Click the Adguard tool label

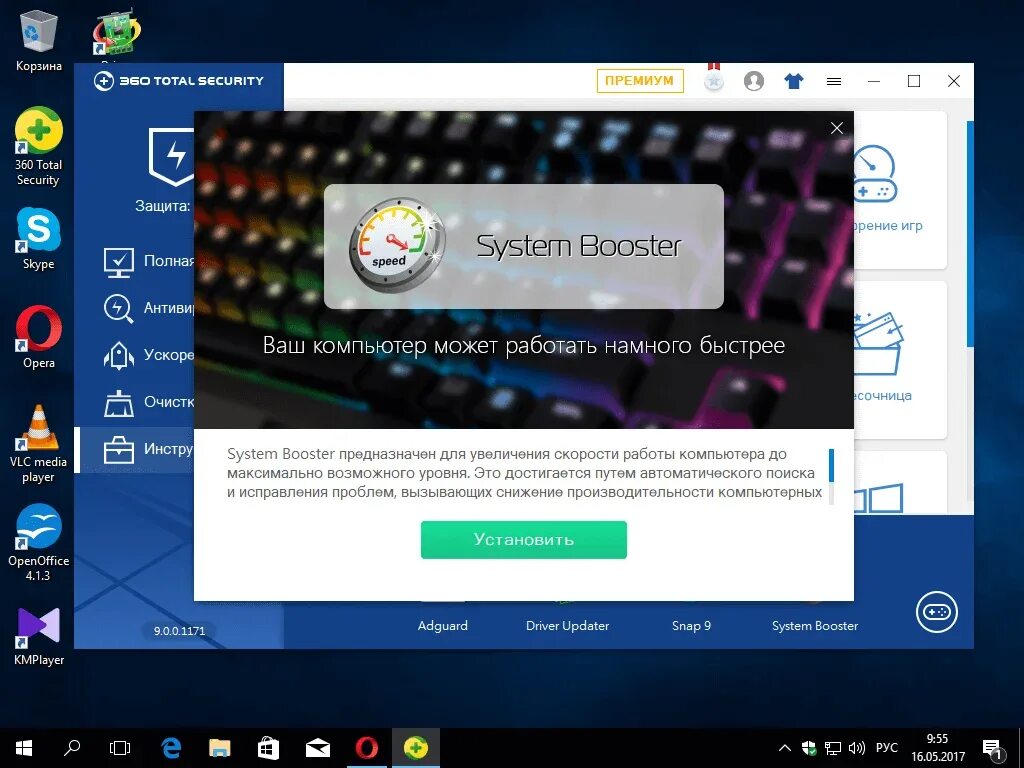443,626
